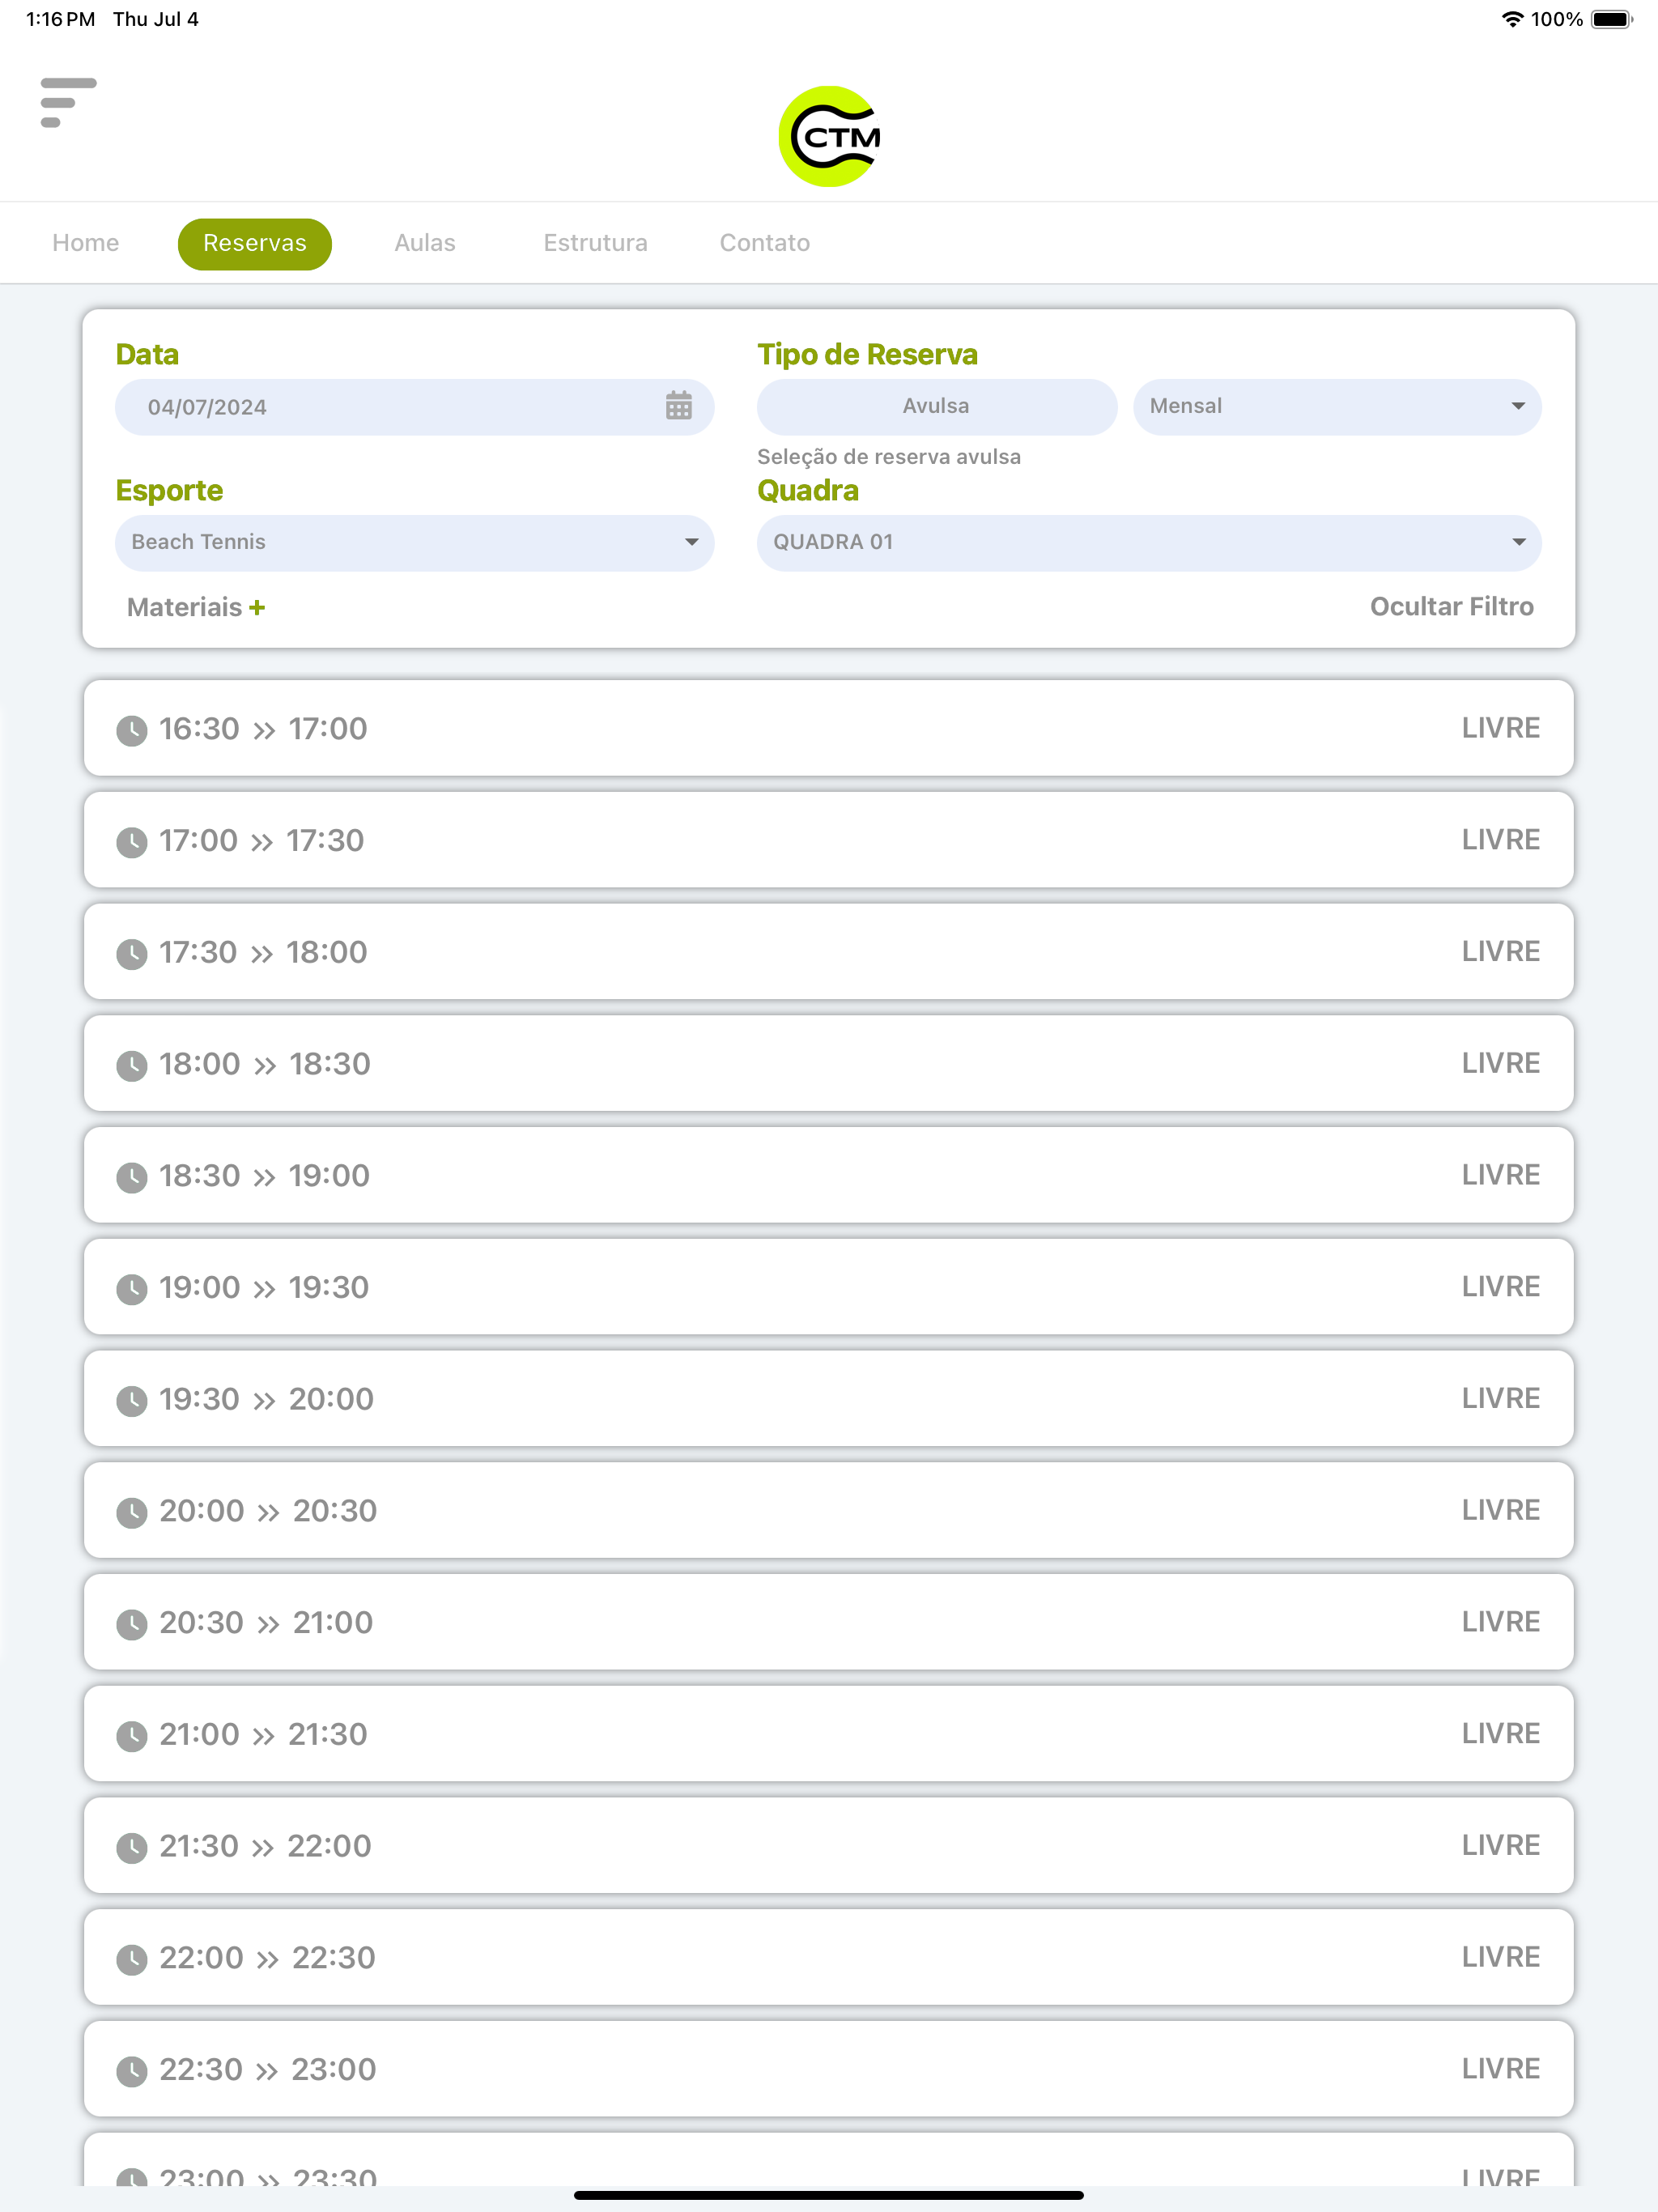Viewport: 1658px width, 2212px height.
Task: Open the Mensal reservation dropdown
Action: point(1336,406)
